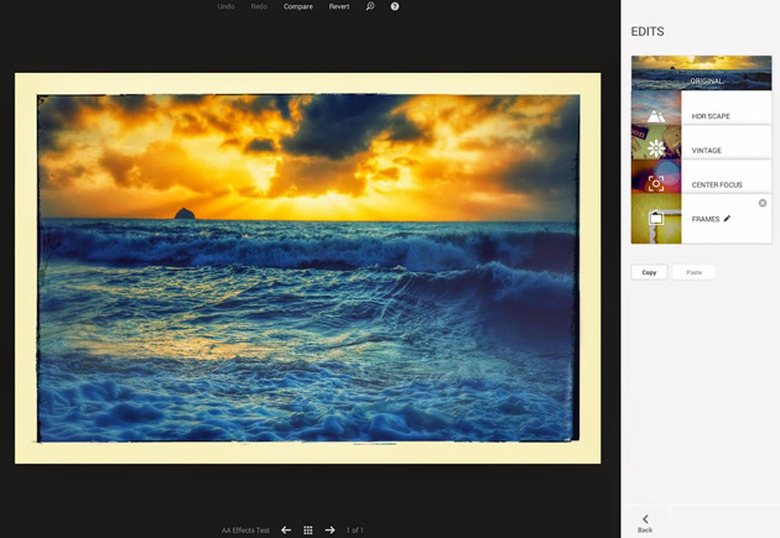Screen dimensions: 780x538
Task: Edit Frames using the pencil icon
Action: (727, 218)
